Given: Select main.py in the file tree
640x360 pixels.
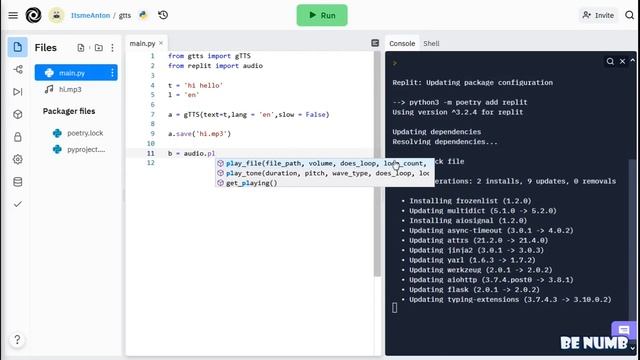Looking at the screenshot, I should click(x=76, y=73).
